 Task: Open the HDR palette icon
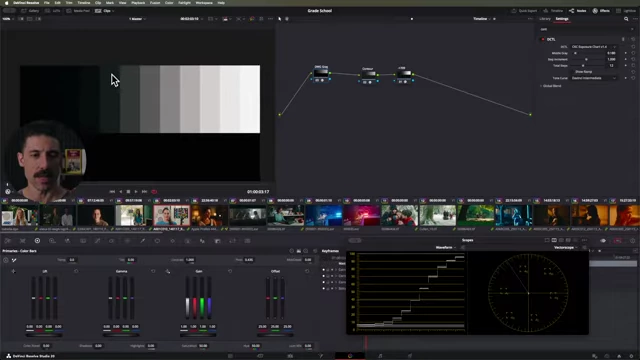(x=52, y=241)
